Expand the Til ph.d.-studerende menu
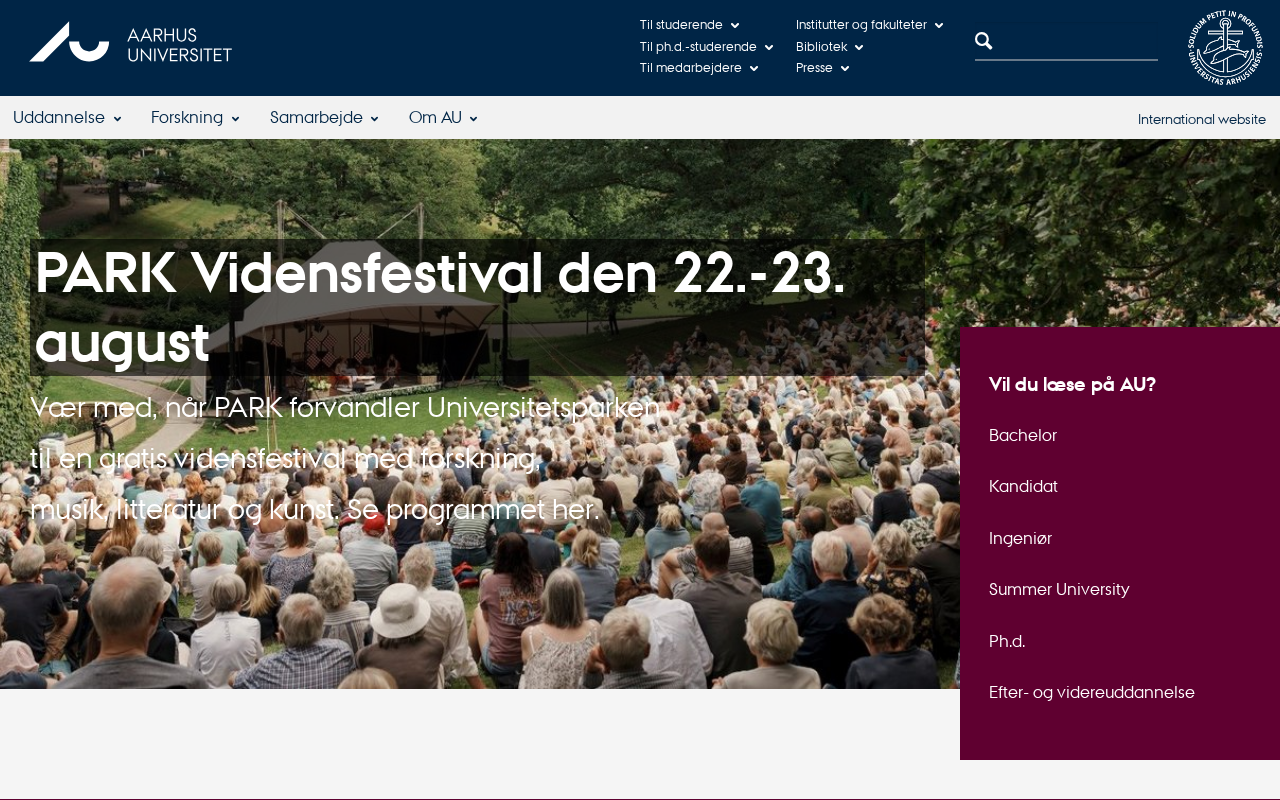 [706, 47]
